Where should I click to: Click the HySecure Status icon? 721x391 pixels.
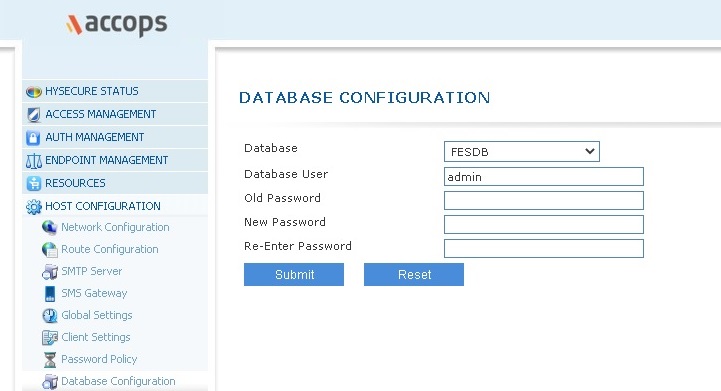(x=34, y=92)
